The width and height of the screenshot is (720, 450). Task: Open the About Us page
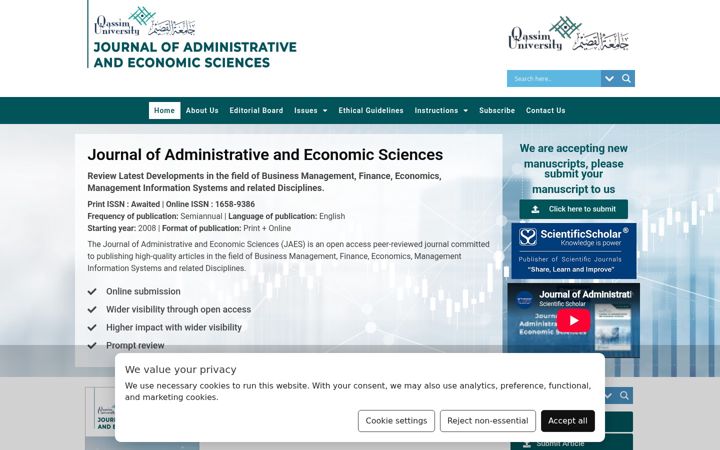(x=202, y=111)
